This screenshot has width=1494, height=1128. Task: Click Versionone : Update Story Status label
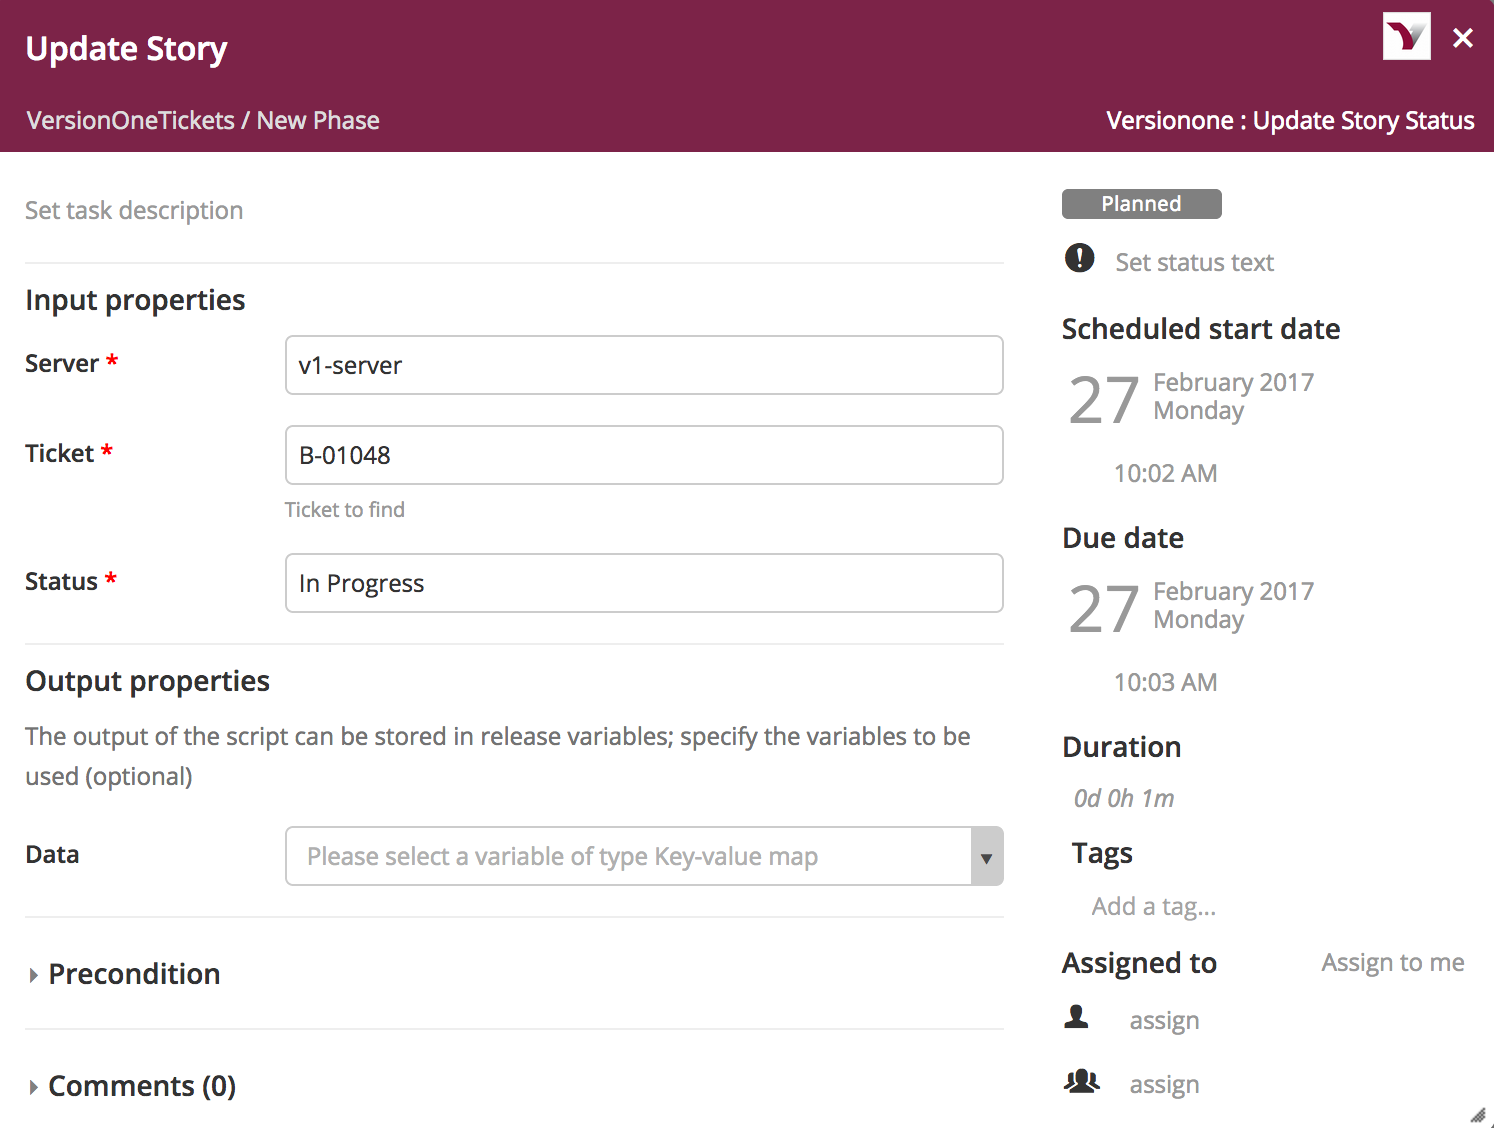pos(1290,120)
